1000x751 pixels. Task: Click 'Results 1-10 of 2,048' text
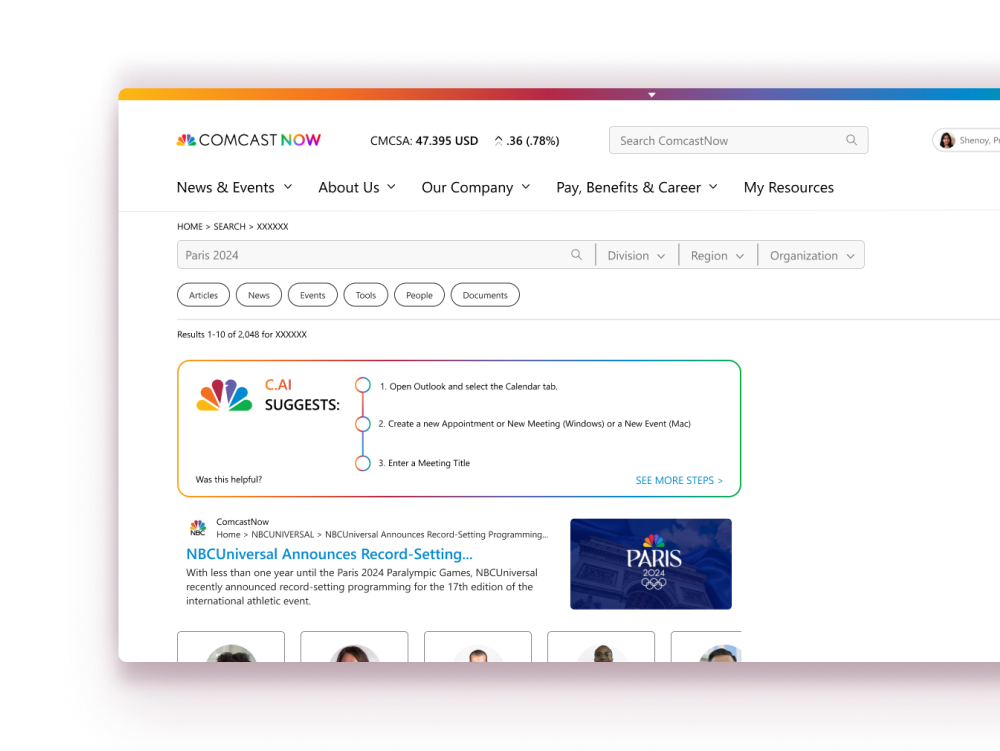pos(218,334)
